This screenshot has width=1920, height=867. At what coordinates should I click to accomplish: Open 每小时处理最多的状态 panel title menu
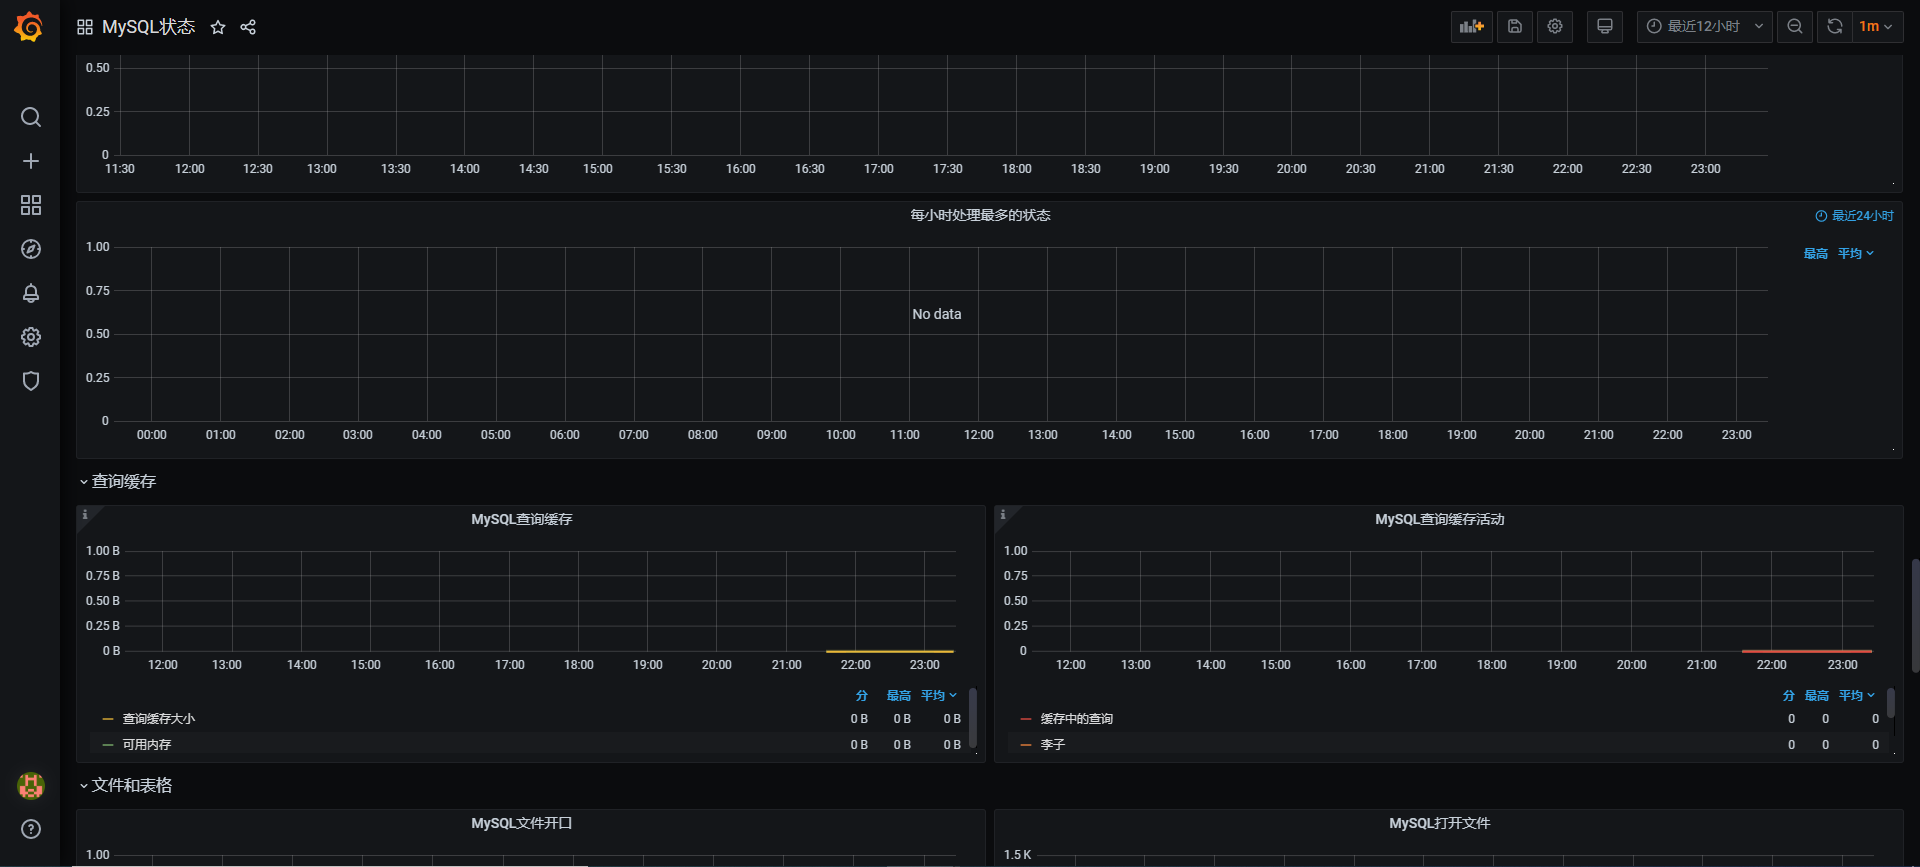tap(980, 216)
